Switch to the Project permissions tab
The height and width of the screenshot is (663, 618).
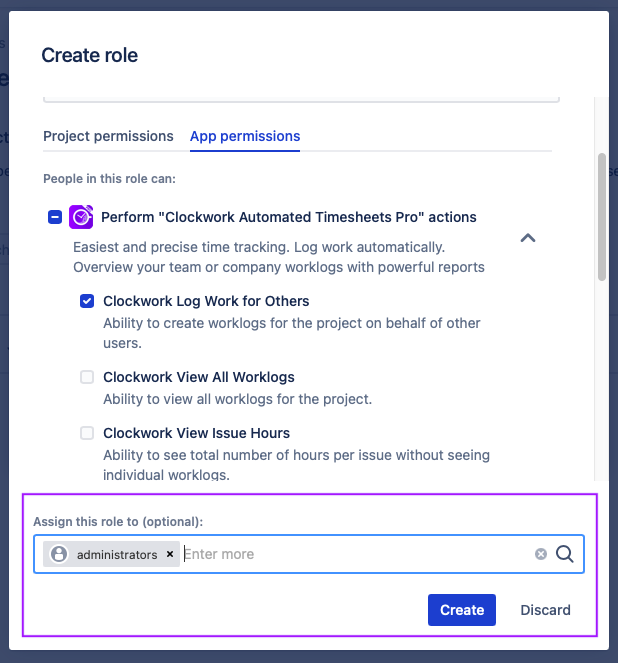point(108,136)
